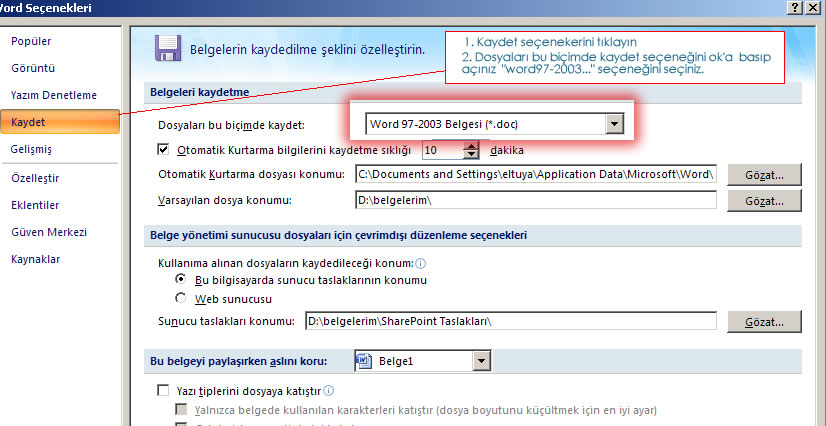The width and height of the screenshot is (826, 426).
Task: Select Yazım Denetleme in the left list
Action: point(53,95)
